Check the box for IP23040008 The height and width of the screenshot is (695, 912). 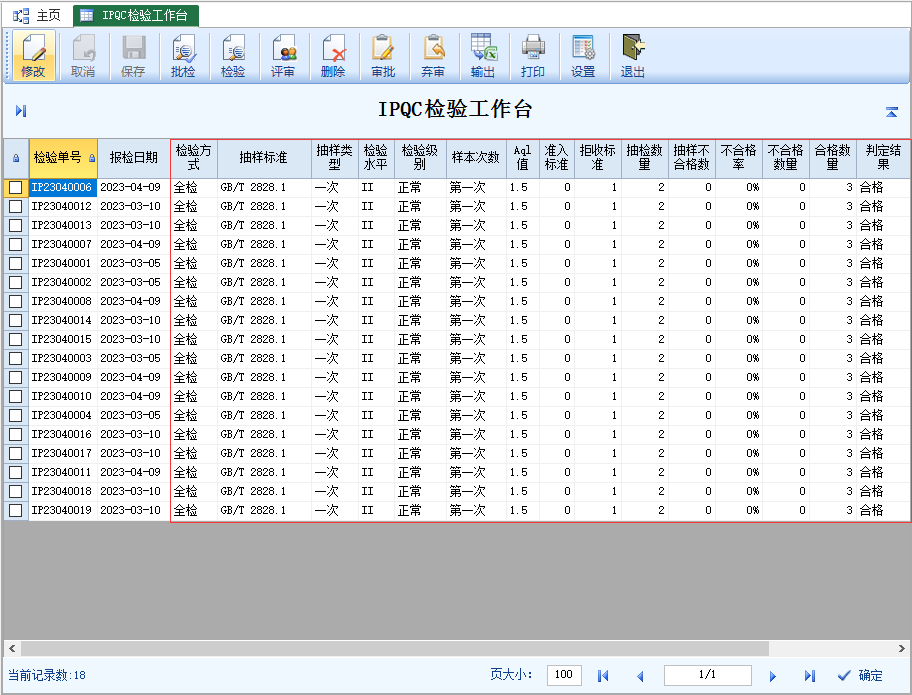click(x=16, y=301)
